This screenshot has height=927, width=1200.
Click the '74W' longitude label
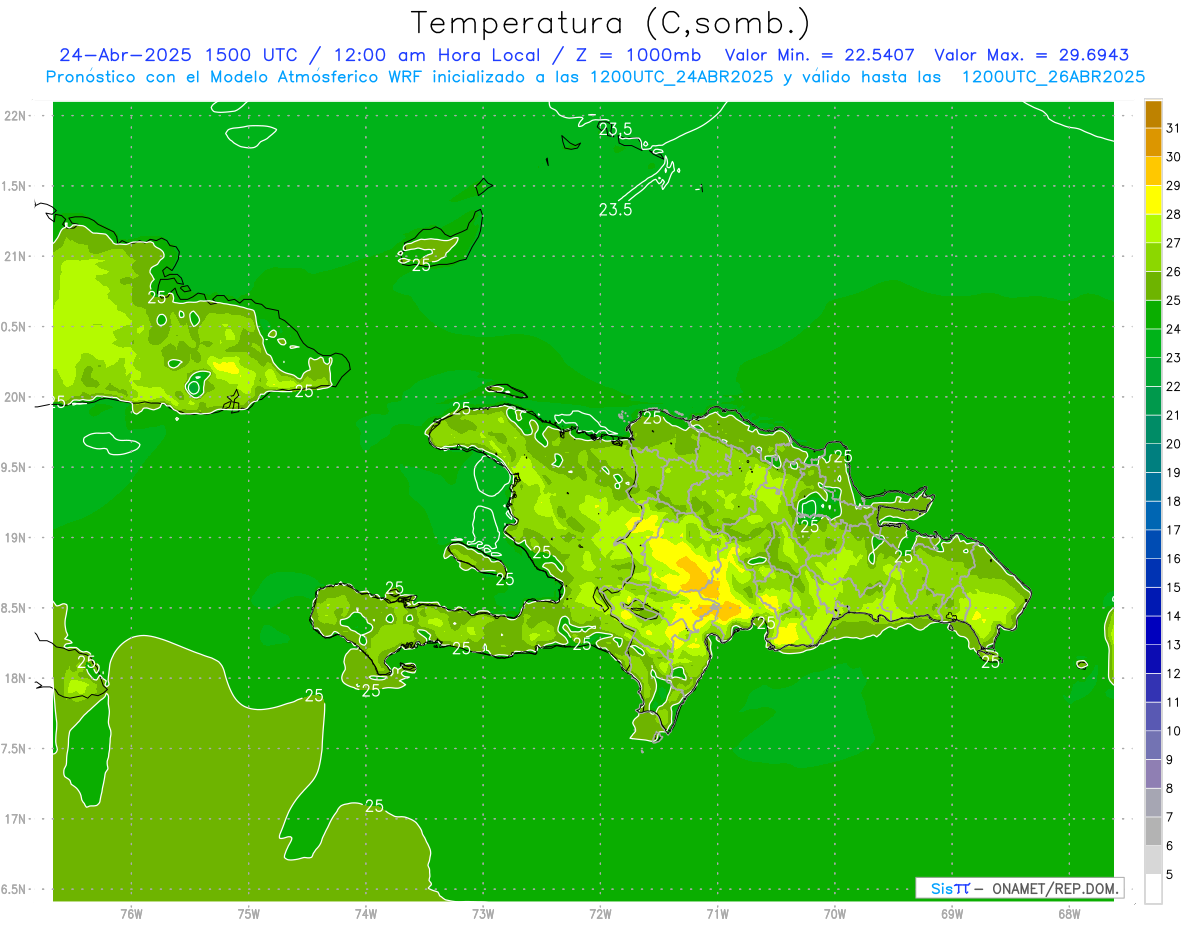click(366, 914)
